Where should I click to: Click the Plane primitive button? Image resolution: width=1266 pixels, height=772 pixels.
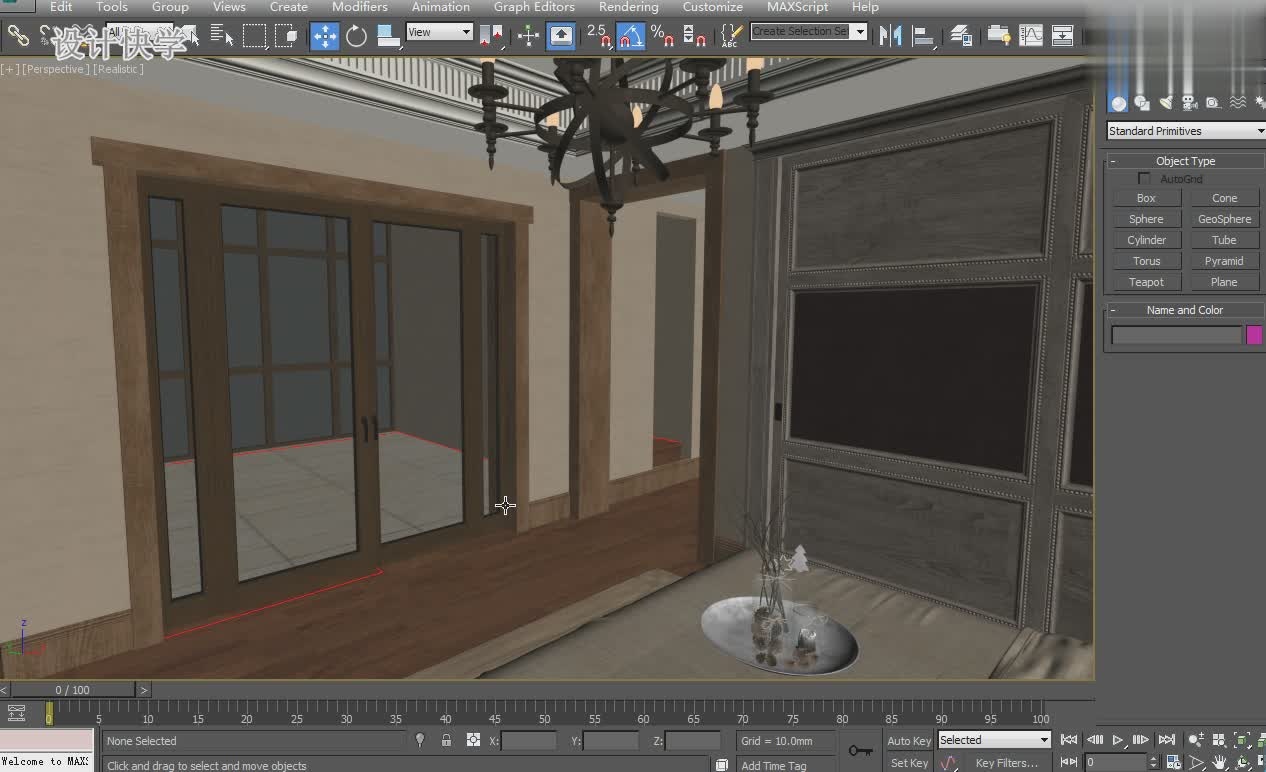[x=1224, y=282]
